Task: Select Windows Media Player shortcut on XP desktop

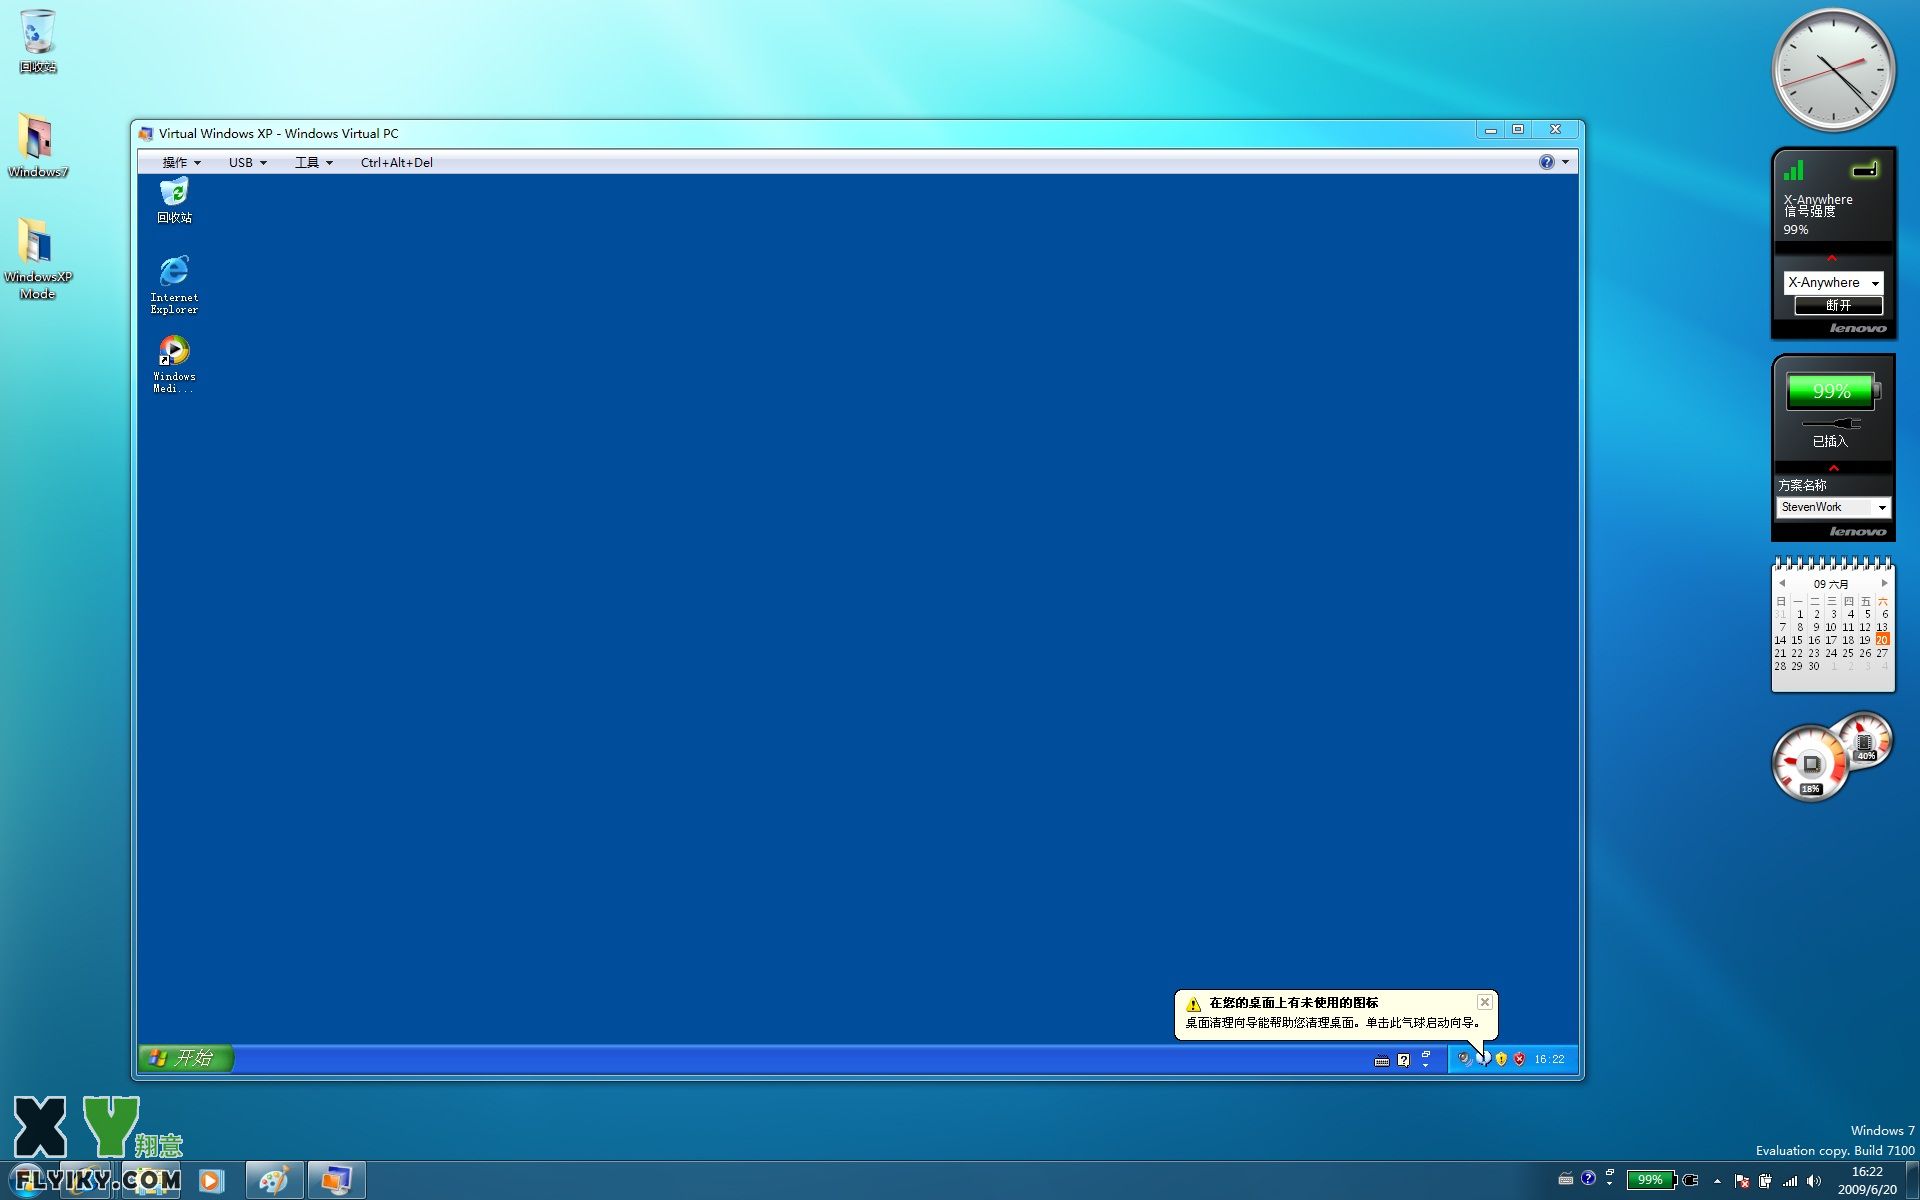Action: click(x=174, y=364)
